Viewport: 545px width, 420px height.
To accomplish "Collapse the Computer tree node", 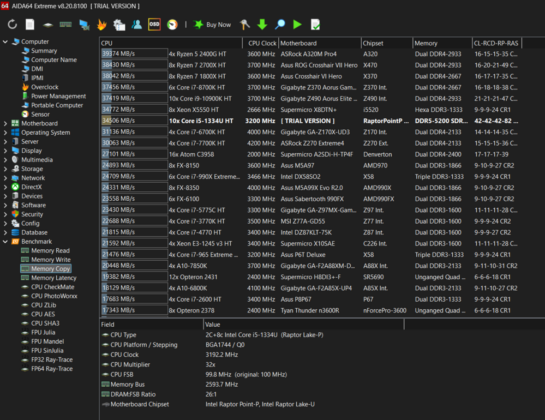I will [x=5, y=41].
